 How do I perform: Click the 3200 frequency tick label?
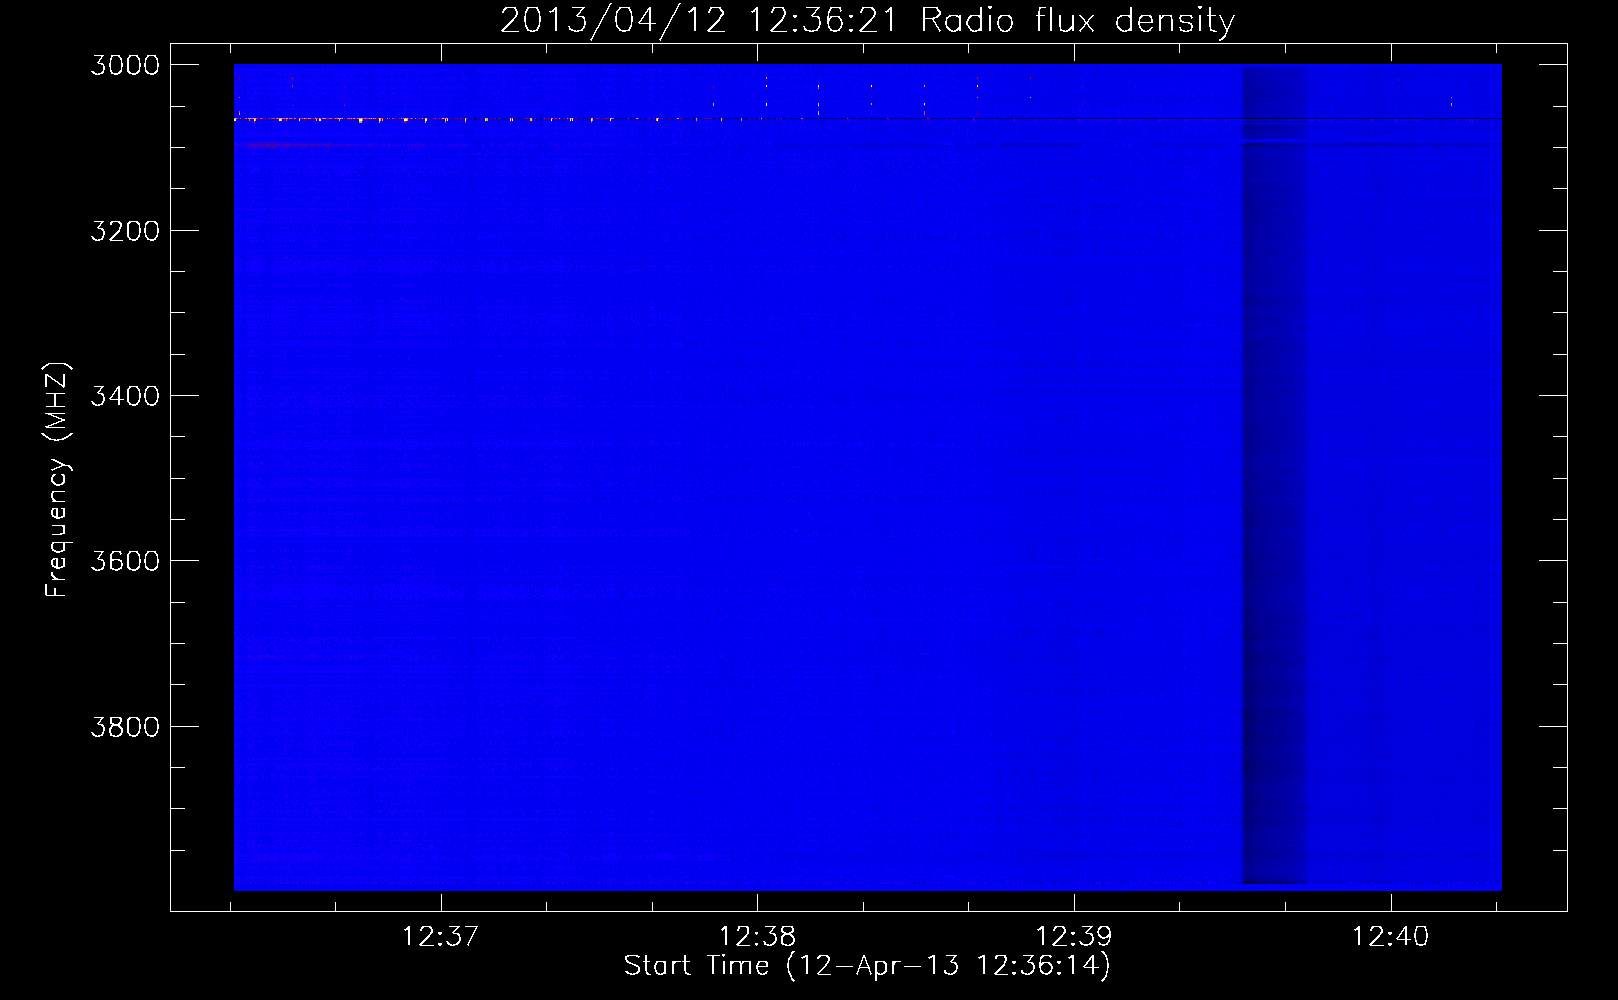pos(125,231)
